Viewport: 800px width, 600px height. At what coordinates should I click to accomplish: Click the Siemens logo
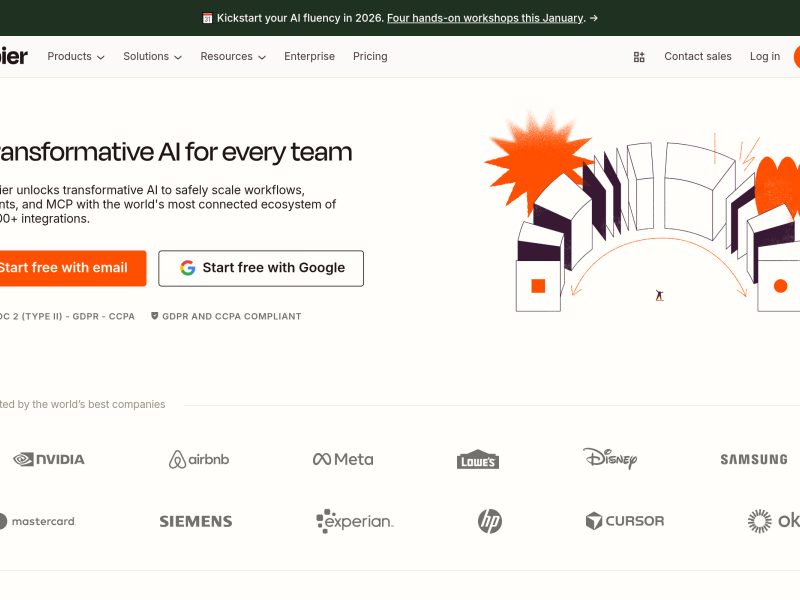click(x=196, y=521)
